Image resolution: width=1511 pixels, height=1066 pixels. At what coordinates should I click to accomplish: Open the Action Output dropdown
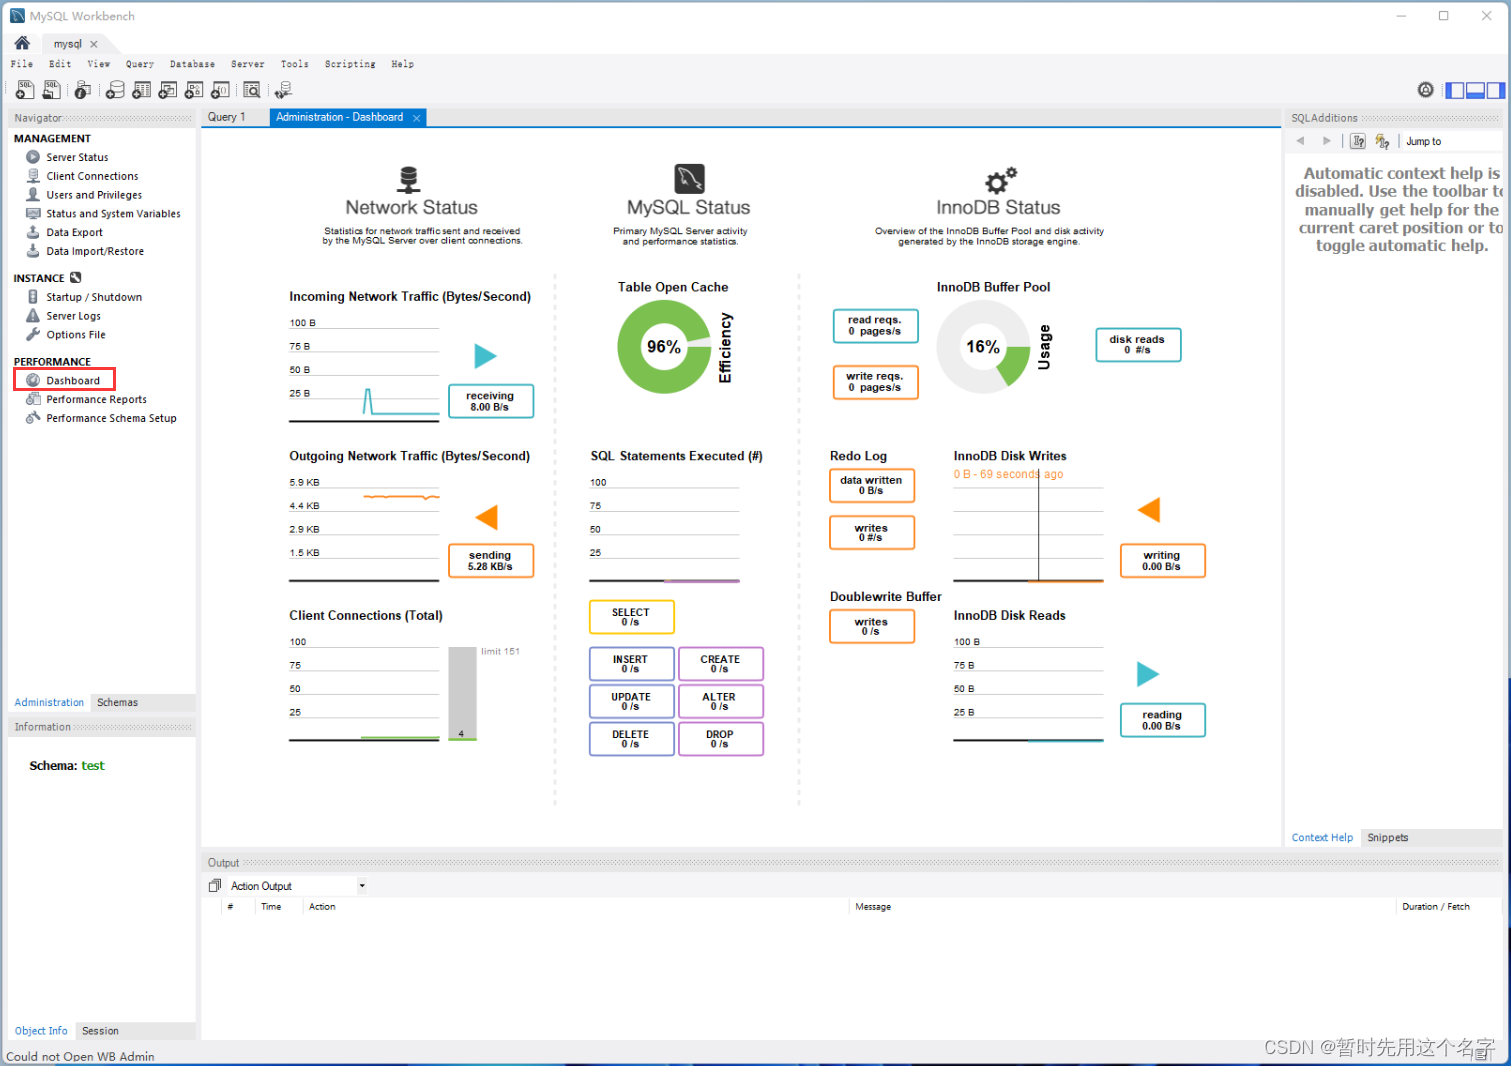click(298, 886)
